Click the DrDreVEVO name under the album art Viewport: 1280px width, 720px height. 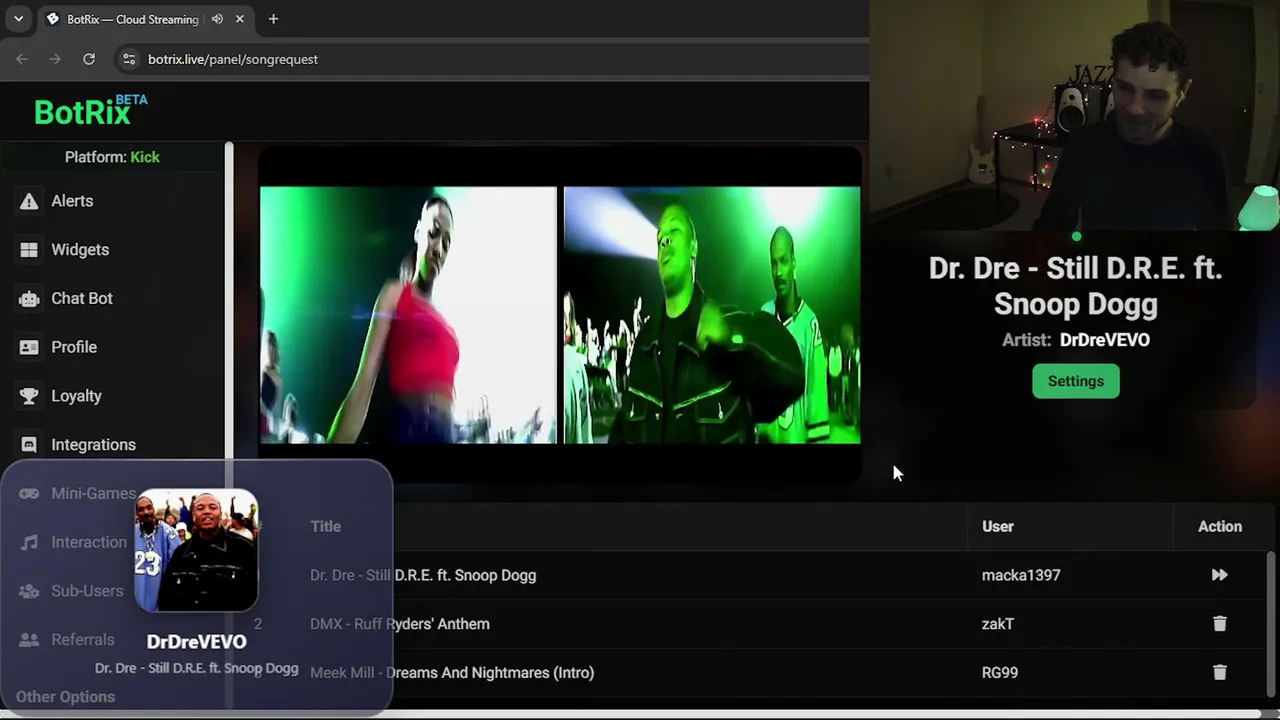tap(196, 642)
